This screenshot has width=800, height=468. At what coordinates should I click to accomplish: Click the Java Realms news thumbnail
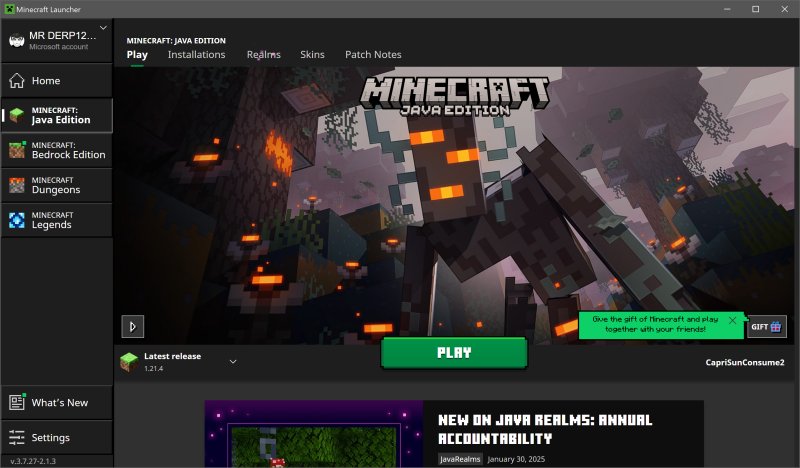[x=314, y=434]
